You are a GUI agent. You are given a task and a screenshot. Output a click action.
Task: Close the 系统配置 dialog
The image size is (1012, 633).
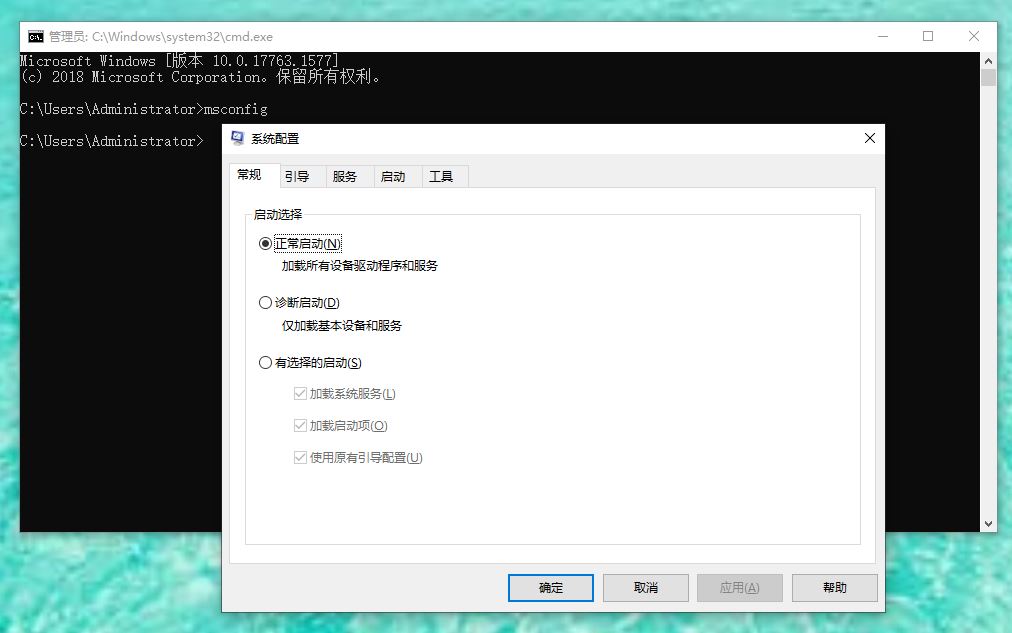click(869, 138)
